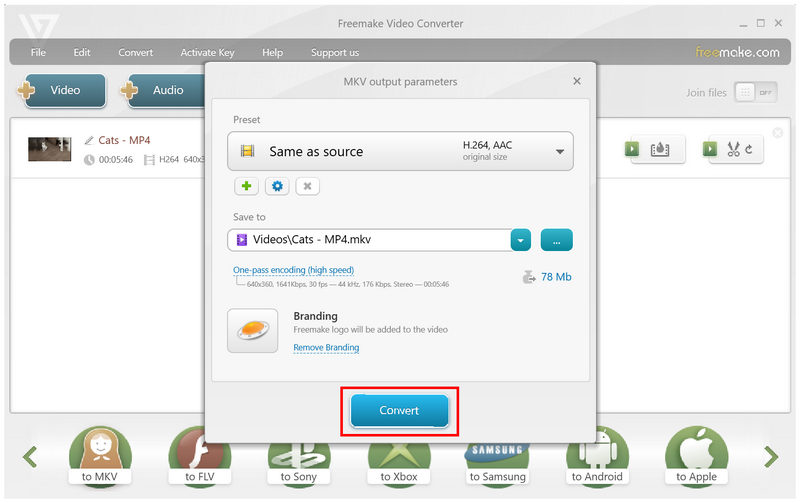Add a new preset with the green plus icon

click(x=246, y=186)
